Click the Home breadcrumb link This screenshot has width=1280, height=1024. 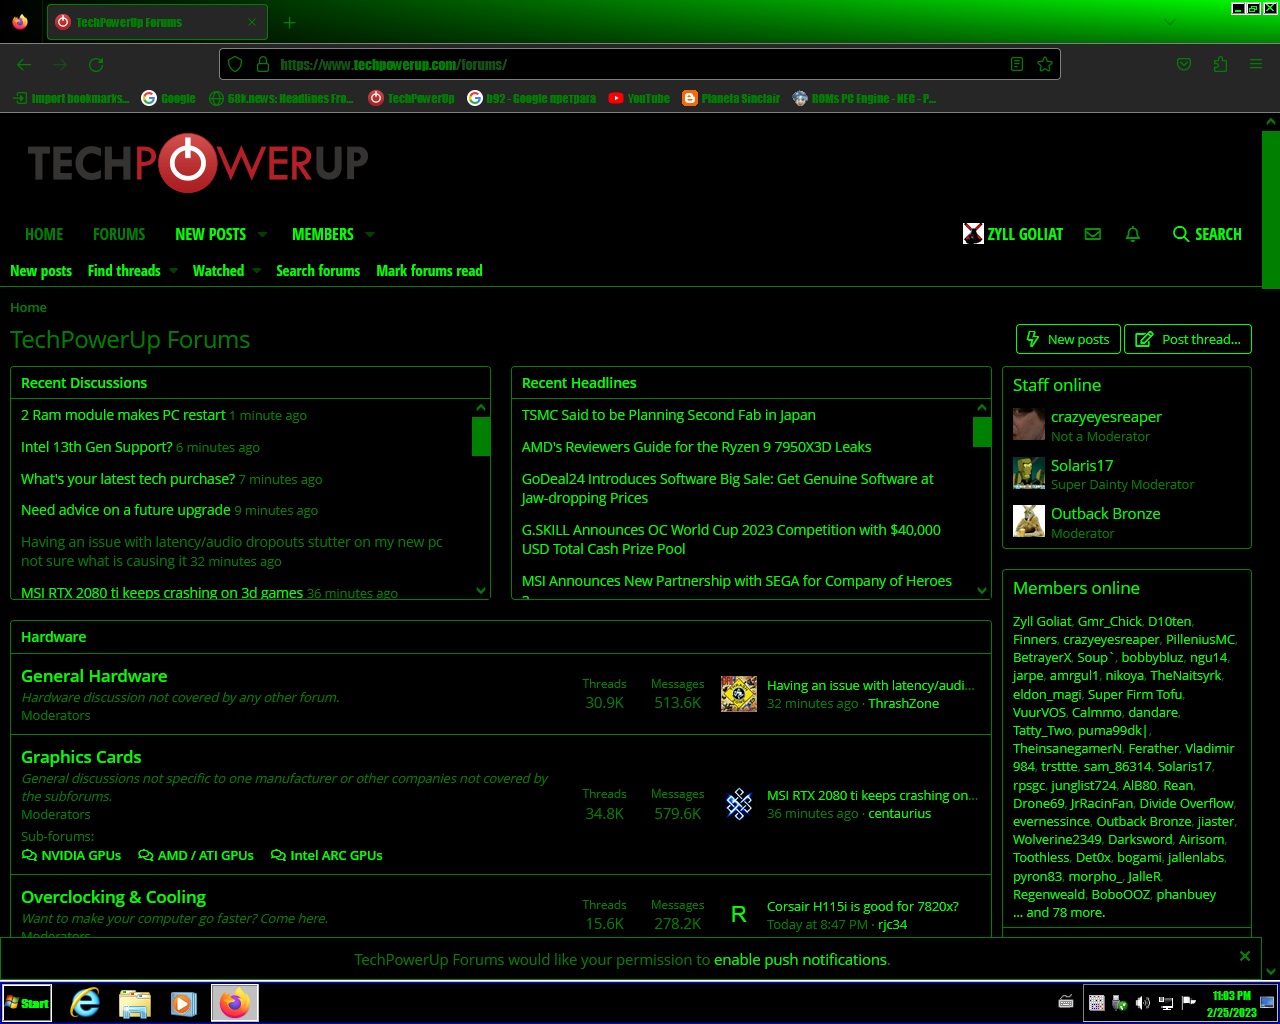point(28,308)
